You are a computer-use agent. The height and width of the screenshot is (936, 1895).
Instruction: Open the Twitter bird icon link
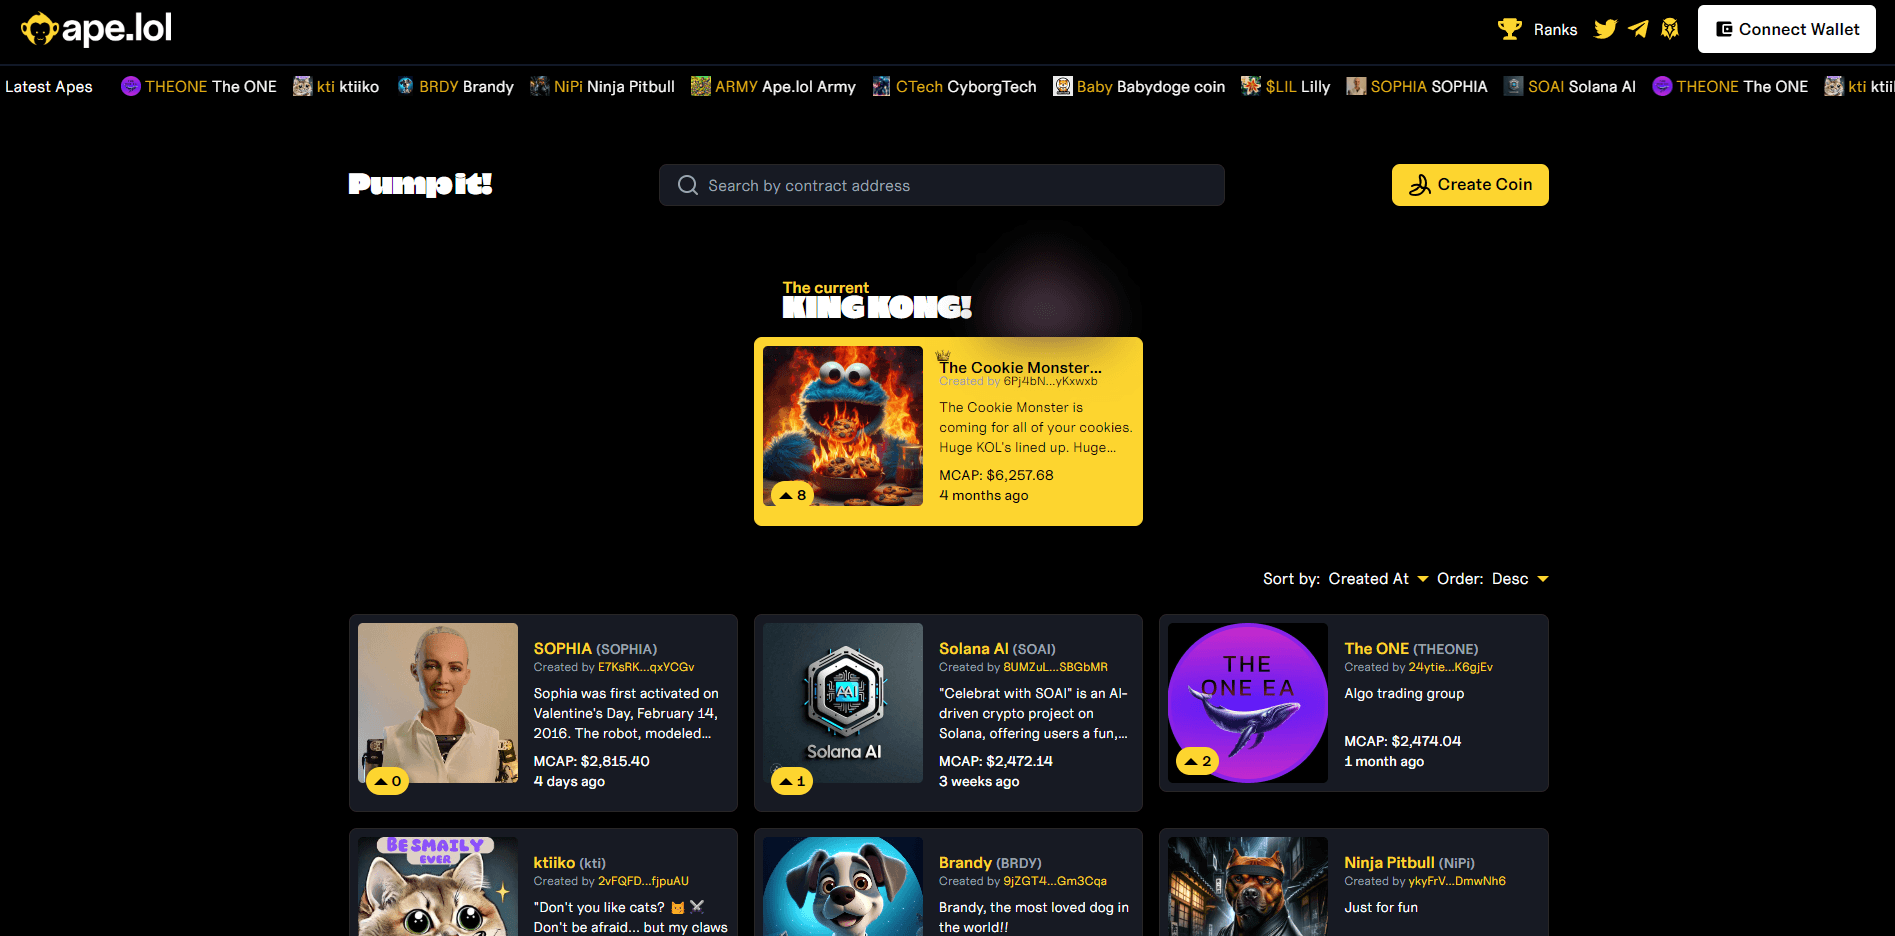pos(1605,29)
